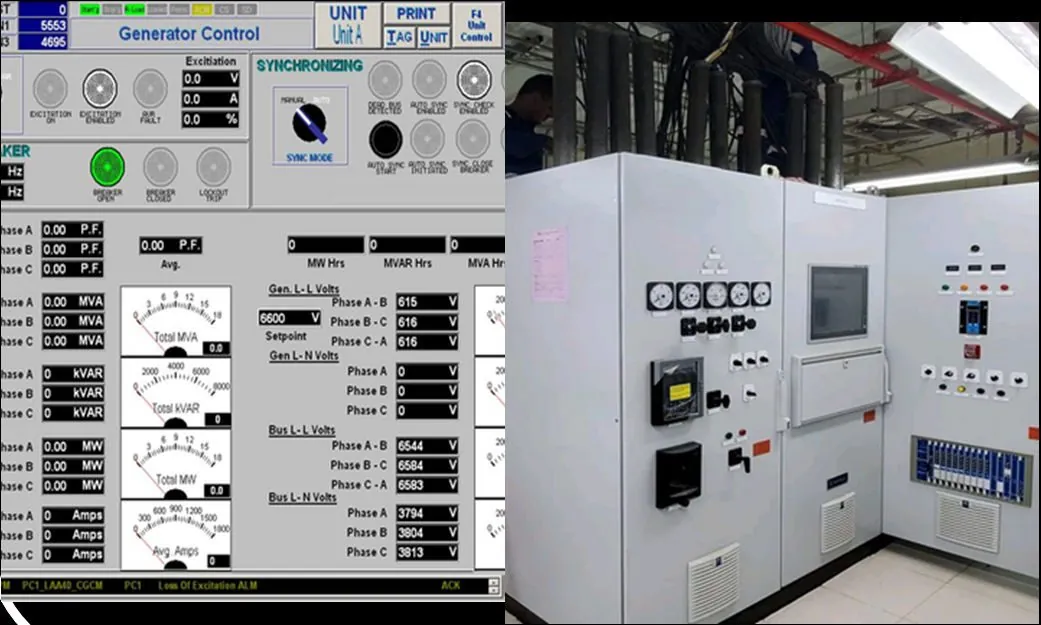Click the Auto Sync Enabled lamp

click(430, 80)
